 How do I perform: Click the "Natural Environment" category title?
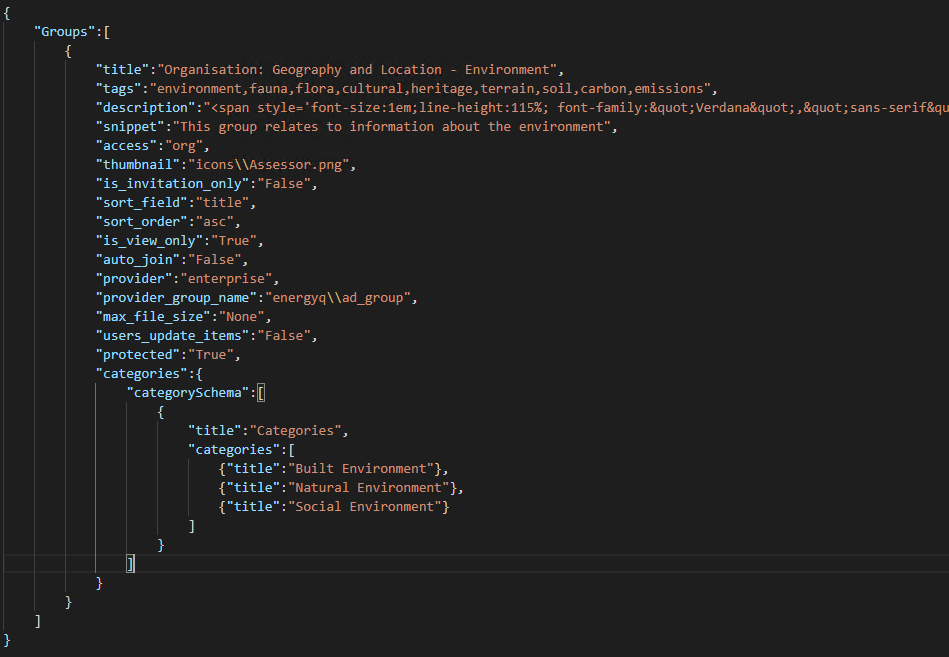pos(372,488)
